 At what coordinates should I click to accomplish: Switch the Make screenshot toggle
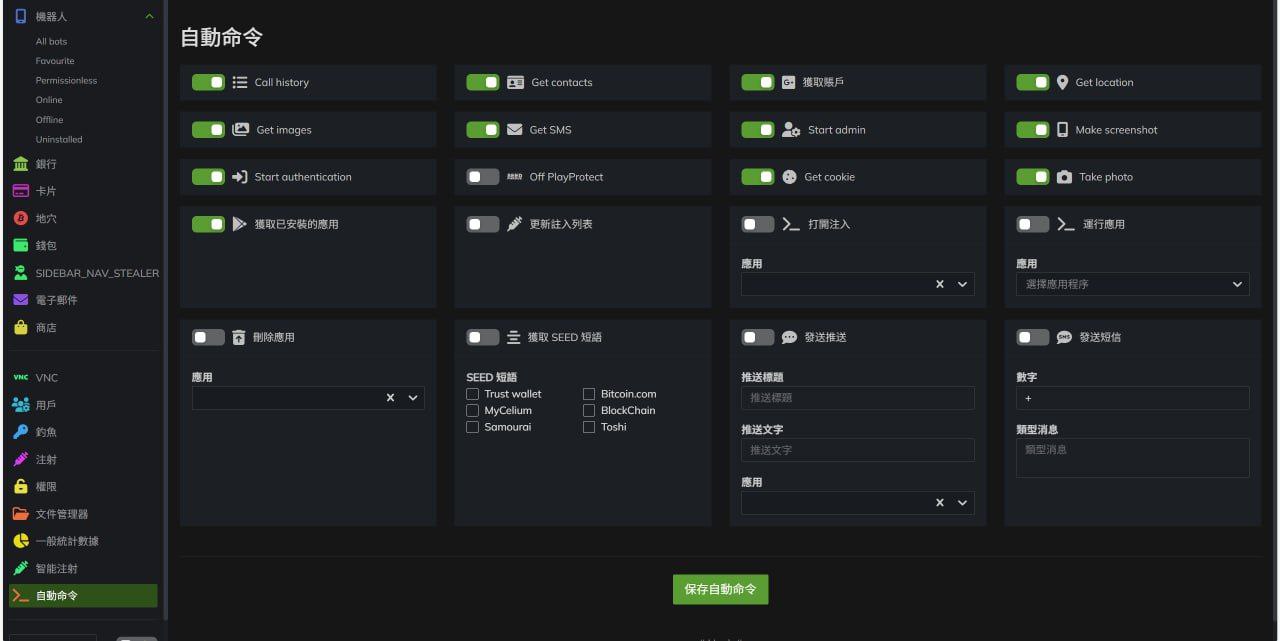(x=1032, y=130)
